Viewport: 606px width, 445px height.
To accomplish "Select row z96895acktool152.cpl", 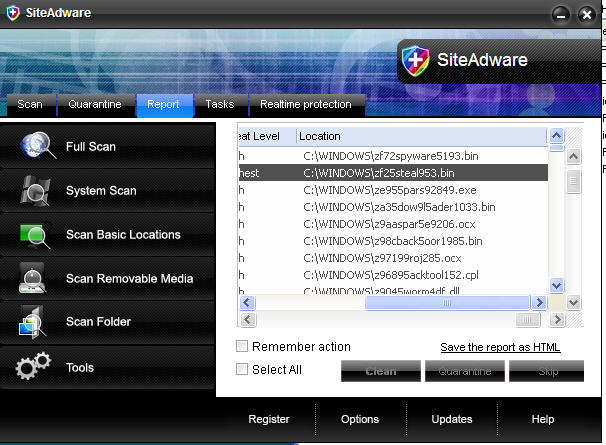I will click(x=393, y=275).
